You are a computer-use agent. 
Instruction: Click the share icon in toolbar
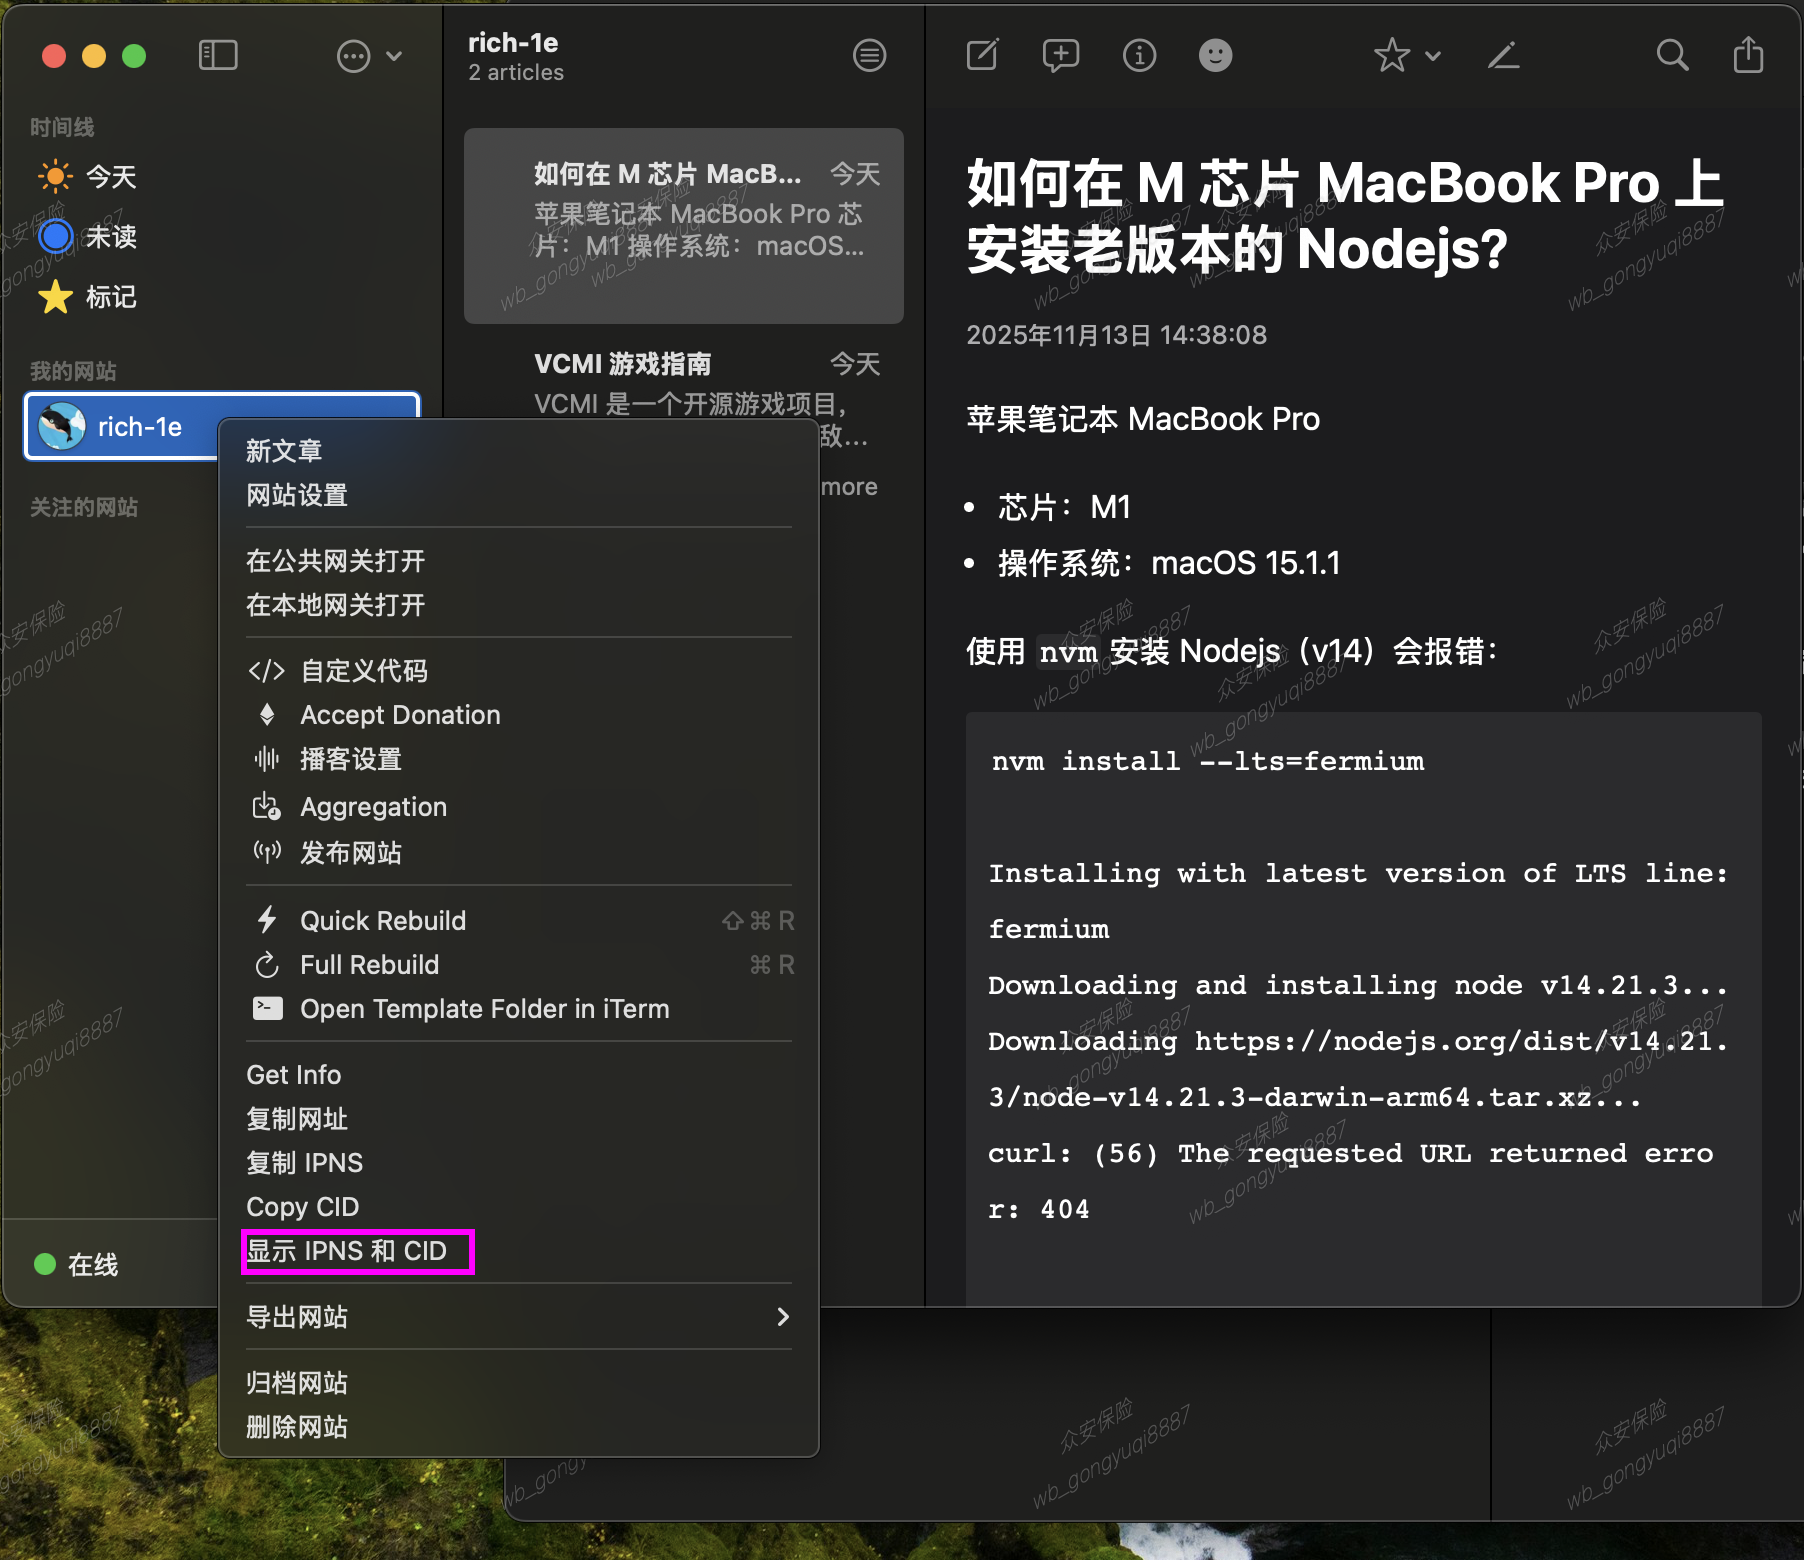1748,55
